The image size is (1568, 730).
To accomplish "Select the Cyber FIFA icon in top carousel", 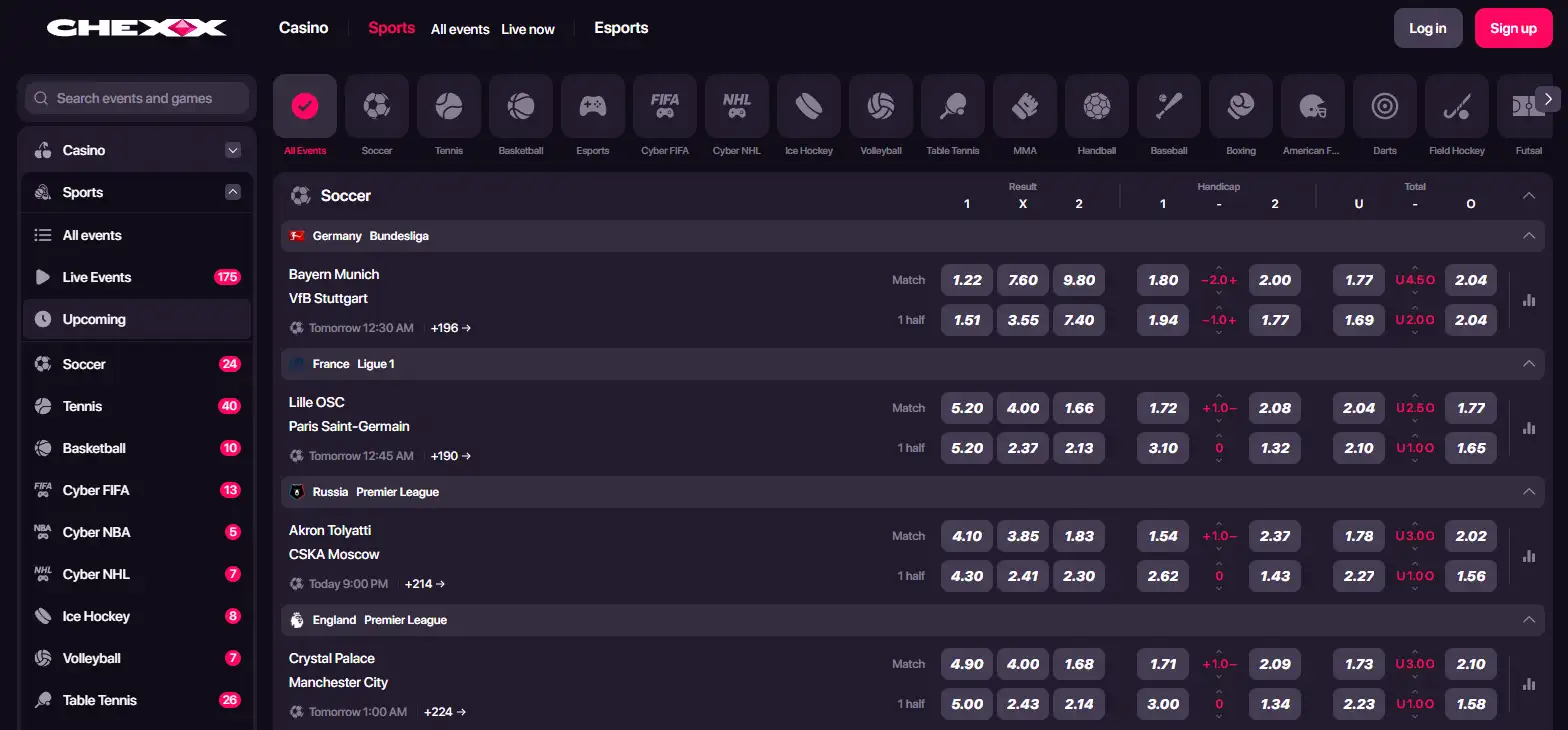I will (665, 106).
